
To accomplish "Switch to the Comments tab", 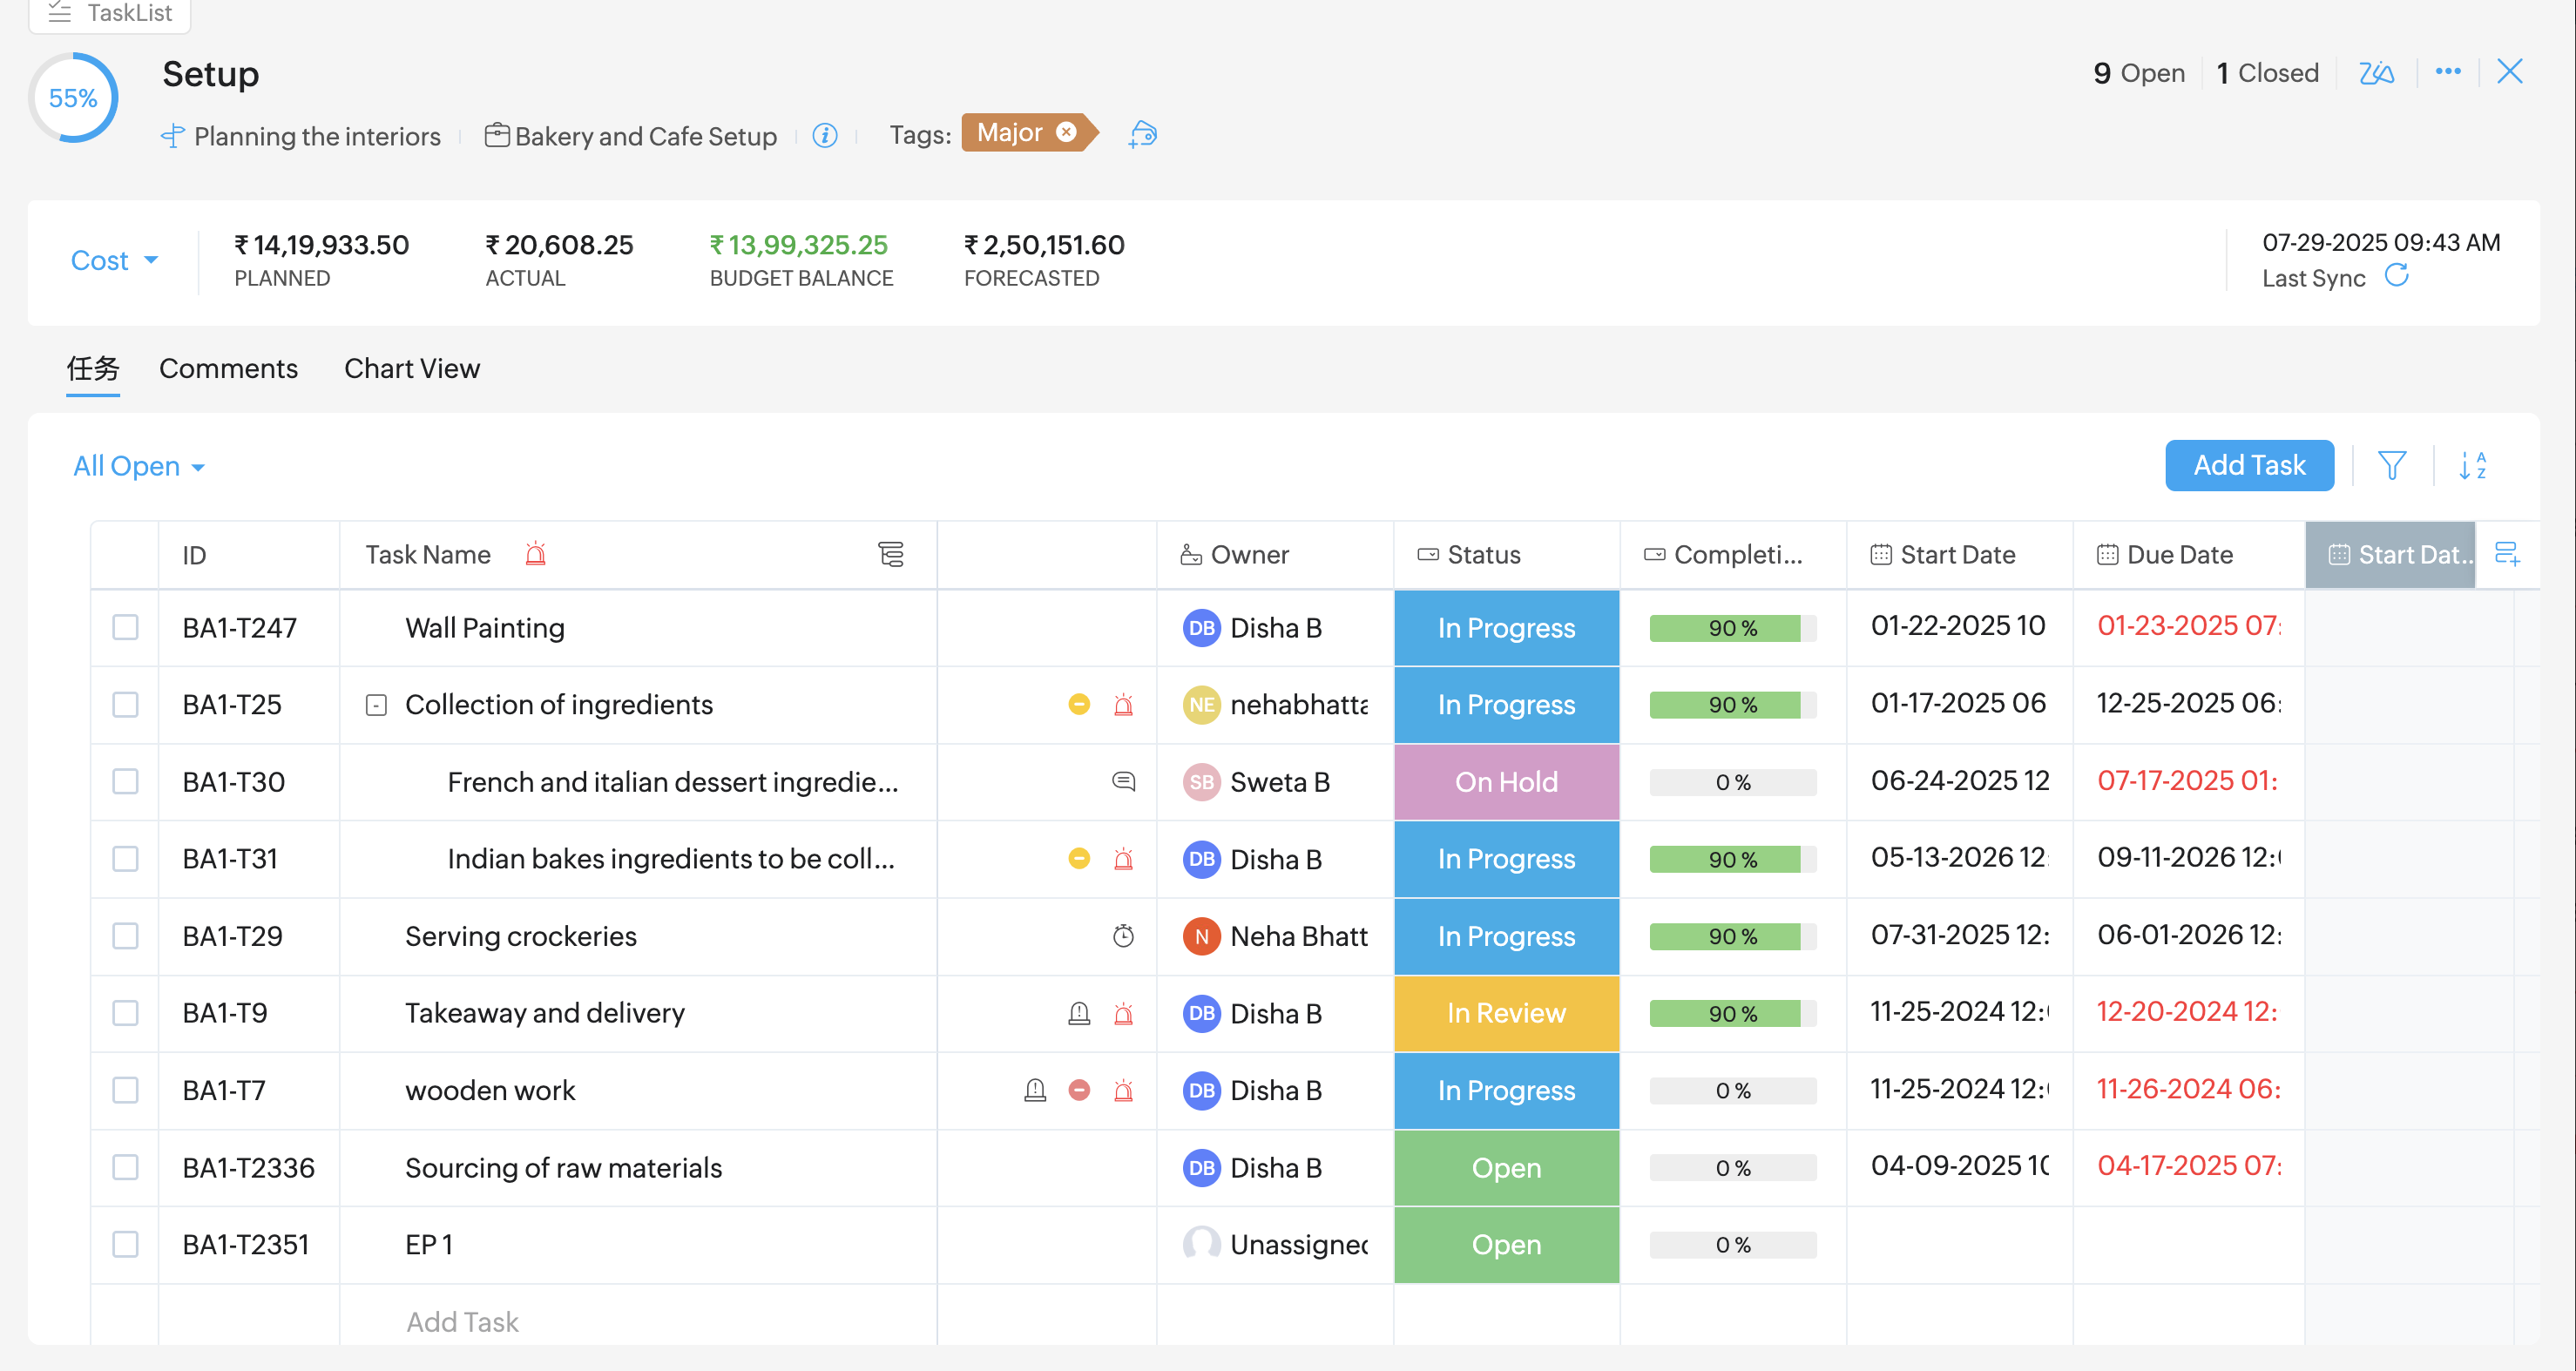I will pos(228,368).
